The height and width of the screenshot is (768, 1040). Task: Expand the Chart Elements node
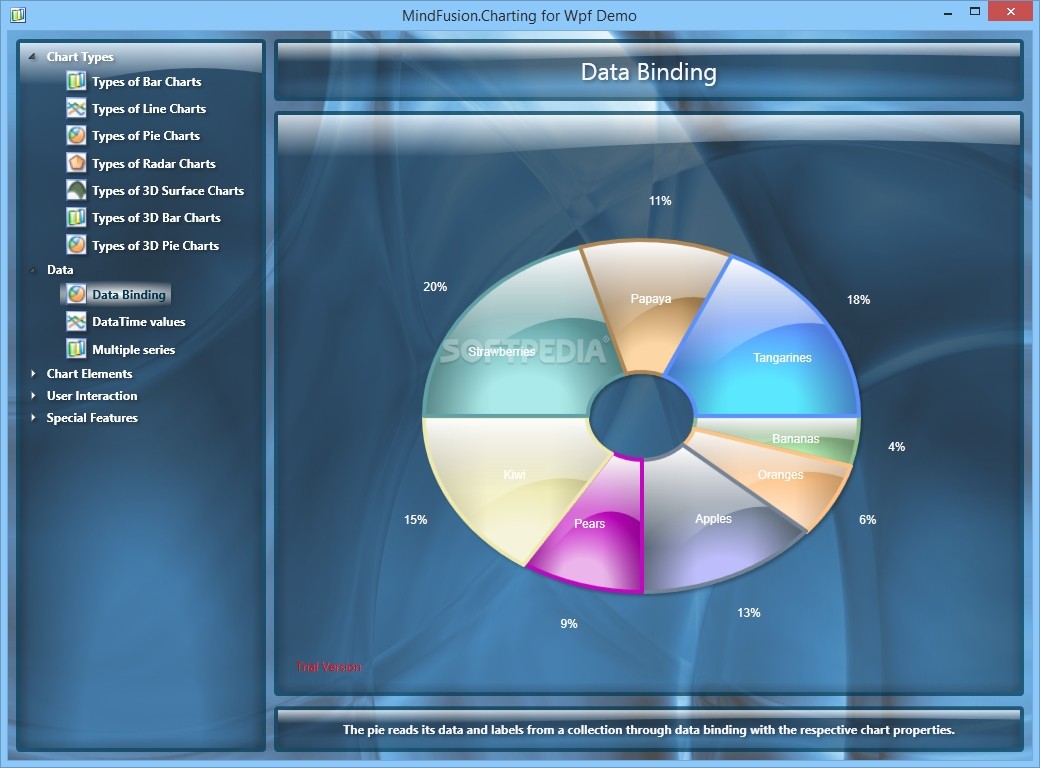tap(32, 373)
